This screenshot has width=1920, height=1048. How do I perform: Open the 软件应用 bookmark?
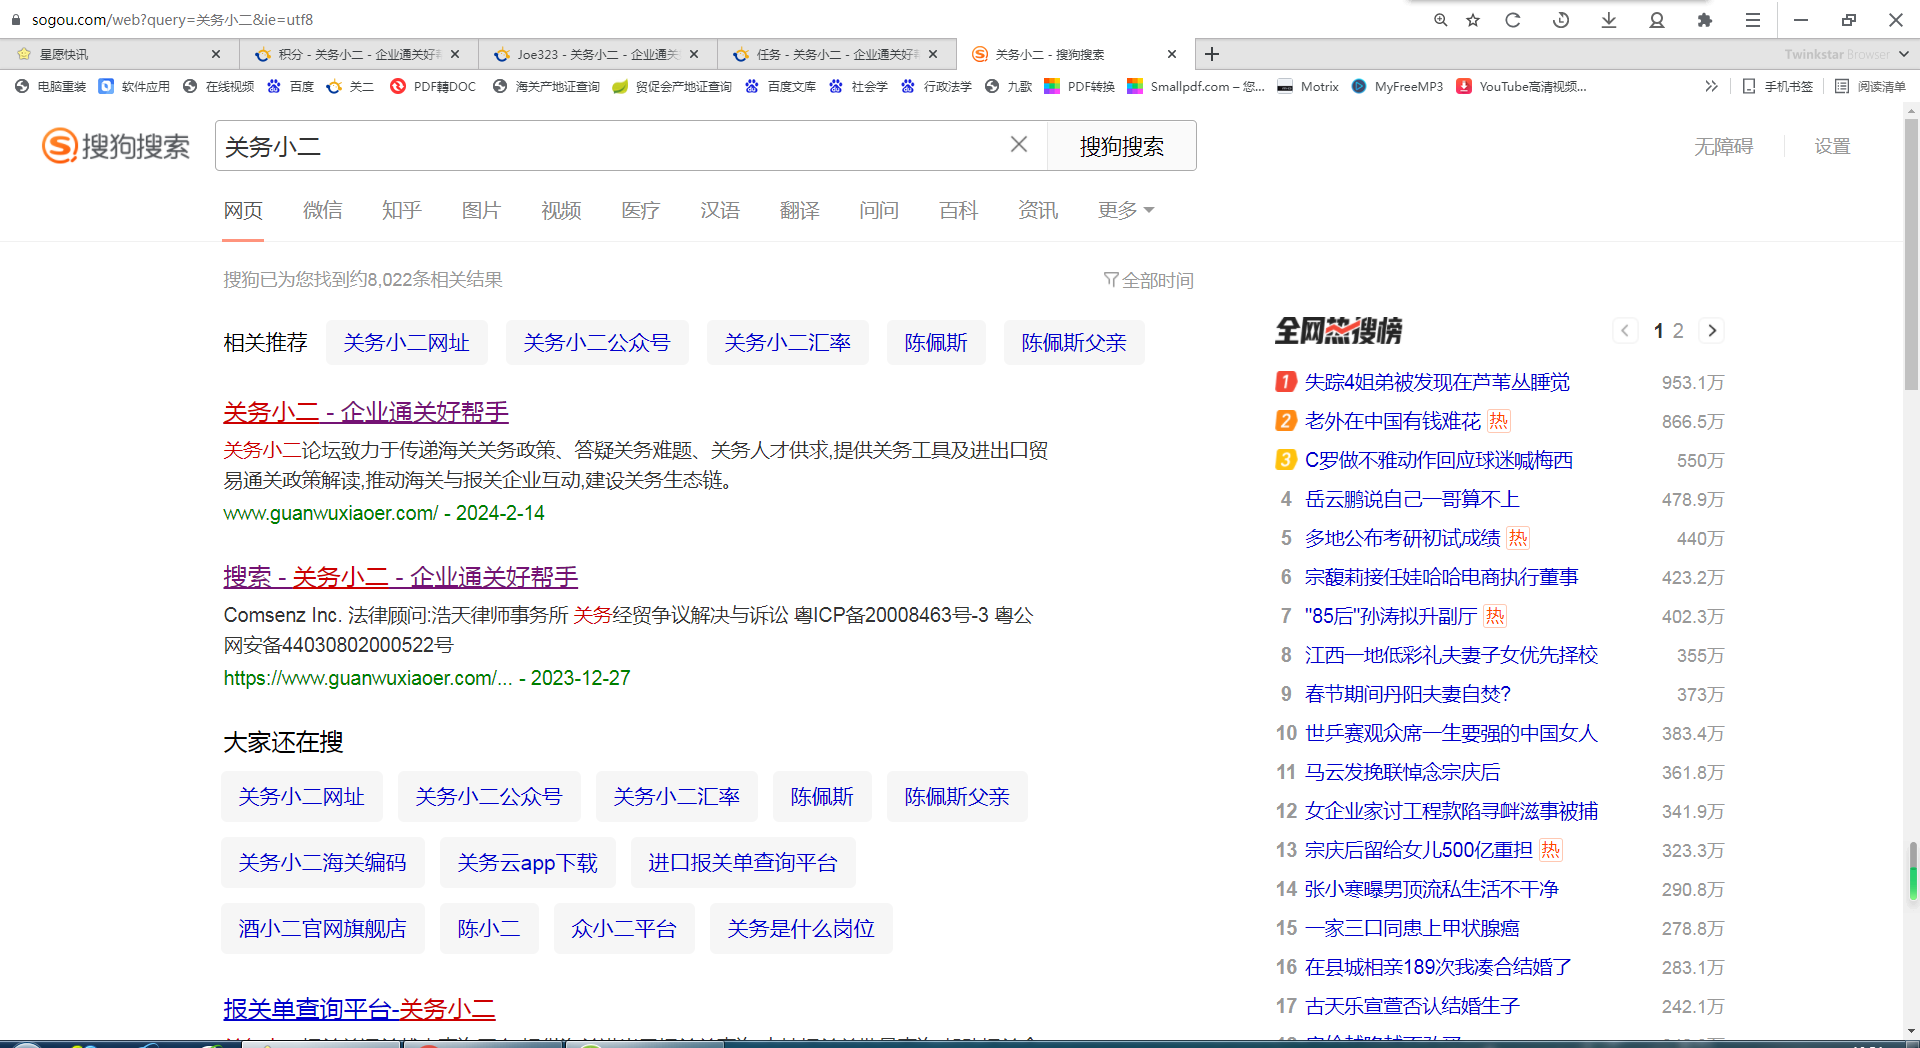click(x=135, y=87)
